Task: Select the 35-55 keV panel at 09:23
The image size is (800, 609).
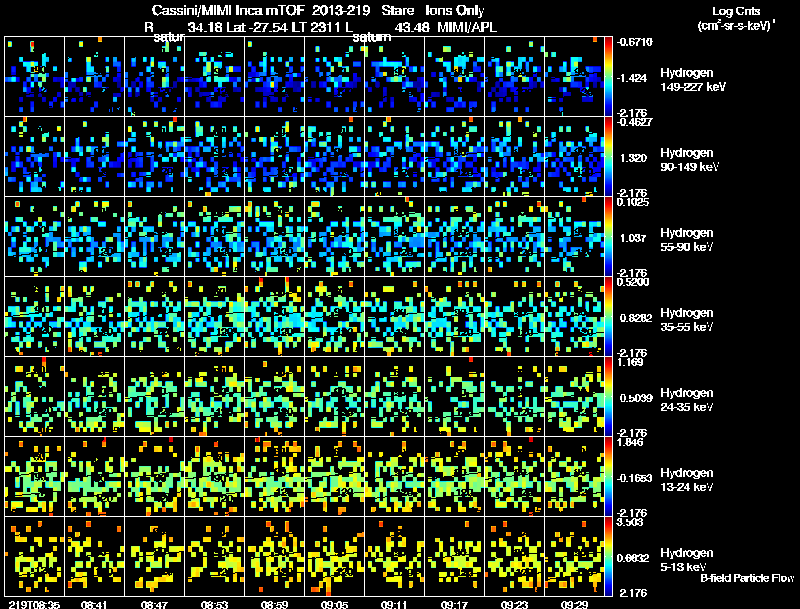Action: [x=514, y=317]
